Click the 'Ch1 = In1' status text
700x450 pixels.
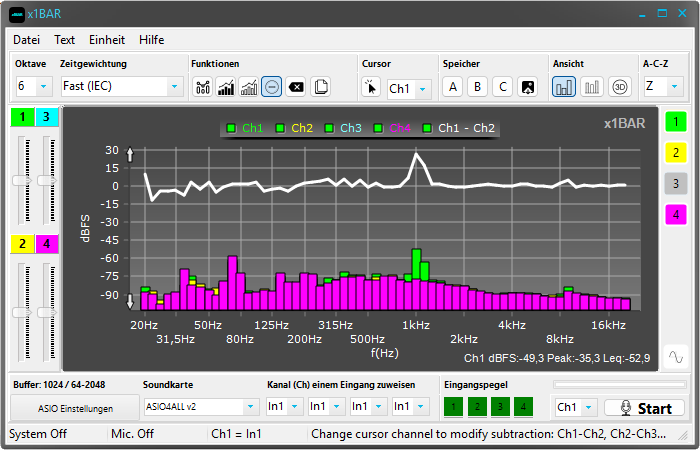(x=237, y=434)
